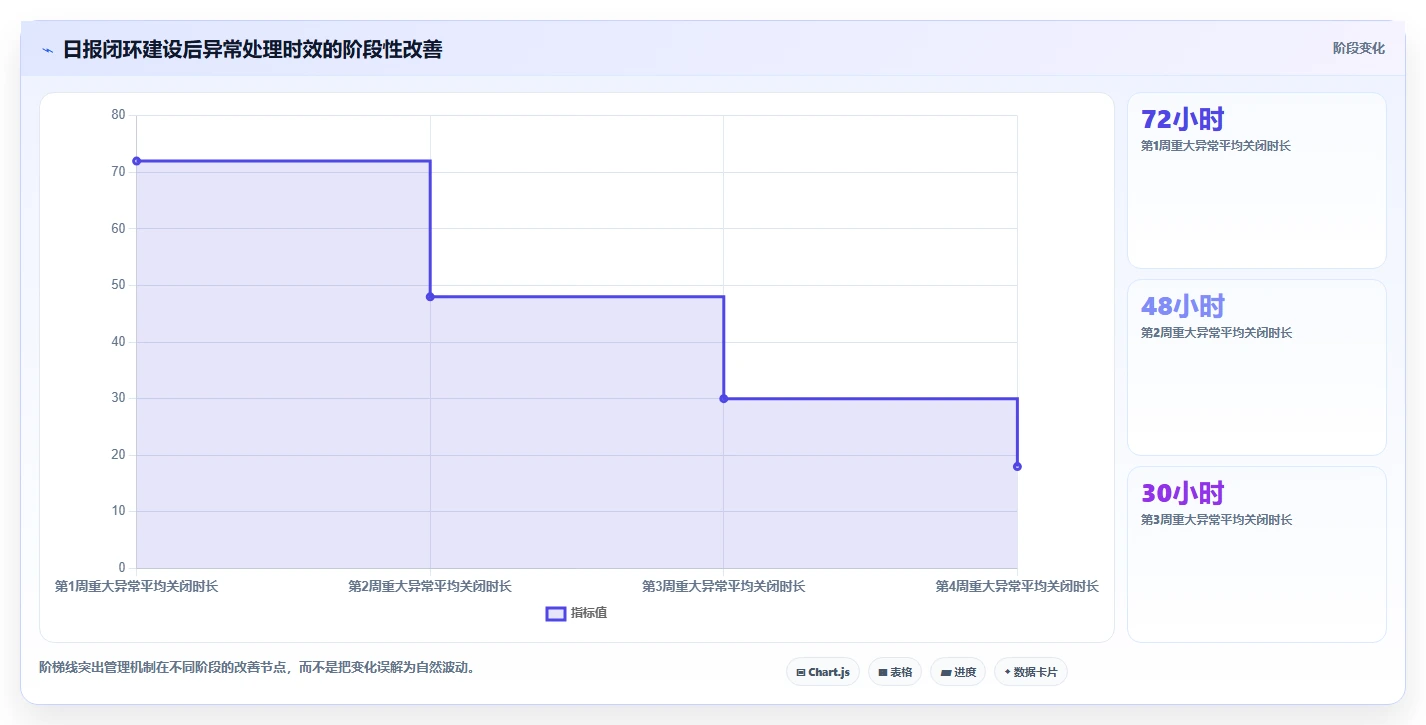Click the 阶段变化 label in header
1426x725 pixels.
[x=1359, y=48]
